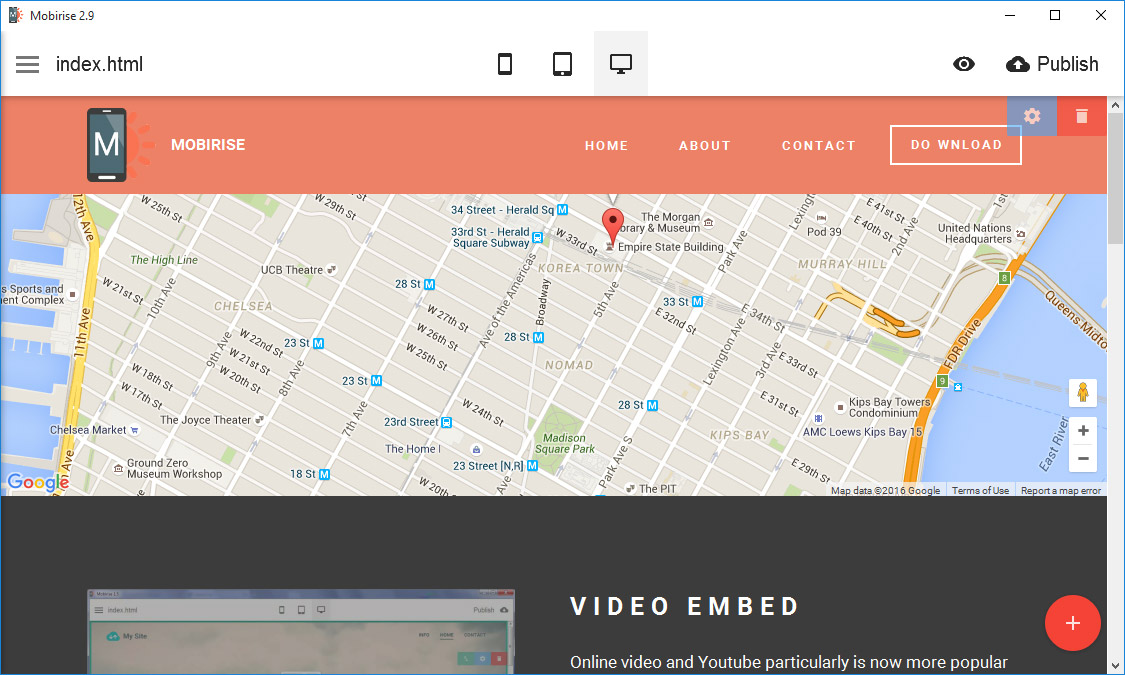Click the Chelsea Market shopping icon
The width and height of the screenshot is (1125, 675).
[x=134, y=430]
